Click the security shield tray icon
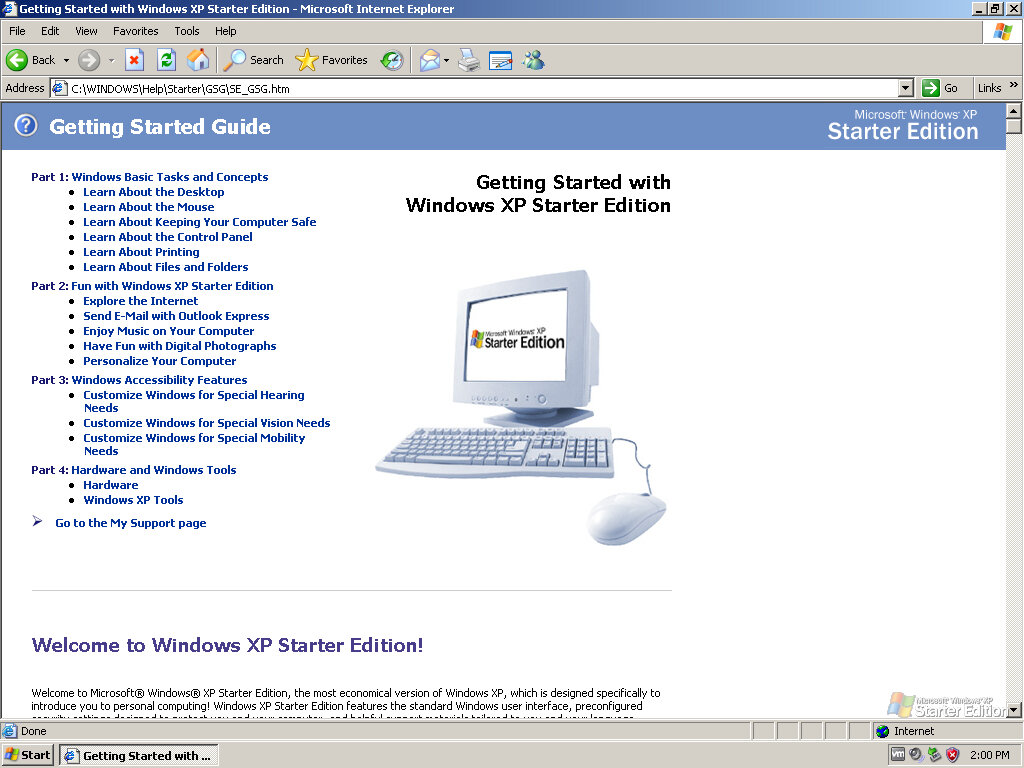 [952, 755]
